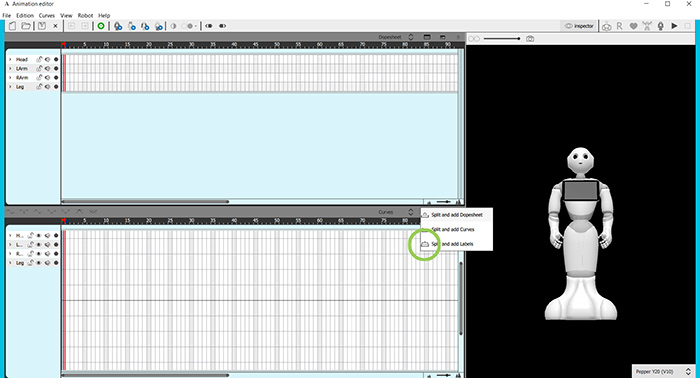Mute the R.. row in Curves panel

47,253
